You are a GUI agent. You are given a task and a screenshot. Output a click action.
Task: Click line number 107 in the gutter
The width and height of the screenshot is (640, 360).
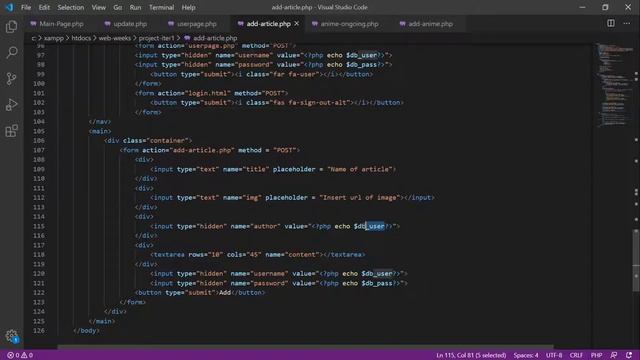[39, 150]
